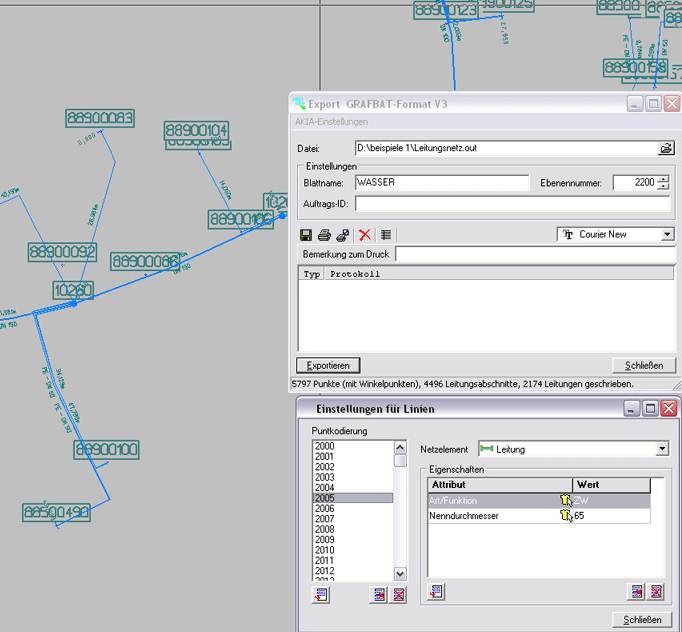Screen dimensions: 682x632
Task: Click the Exportieren button
Action: click(x=328, y=365)
